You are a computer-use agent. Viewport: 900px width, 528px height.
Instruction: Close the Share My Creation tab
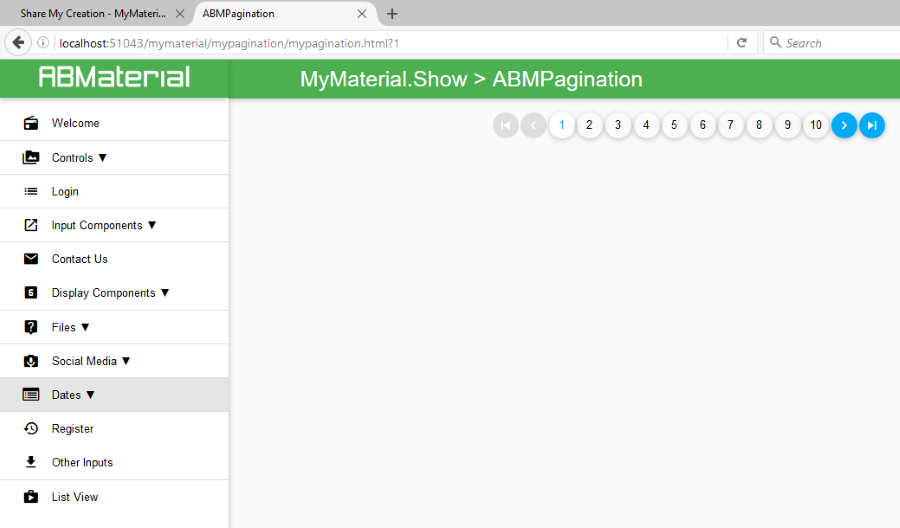click(180, 14)
